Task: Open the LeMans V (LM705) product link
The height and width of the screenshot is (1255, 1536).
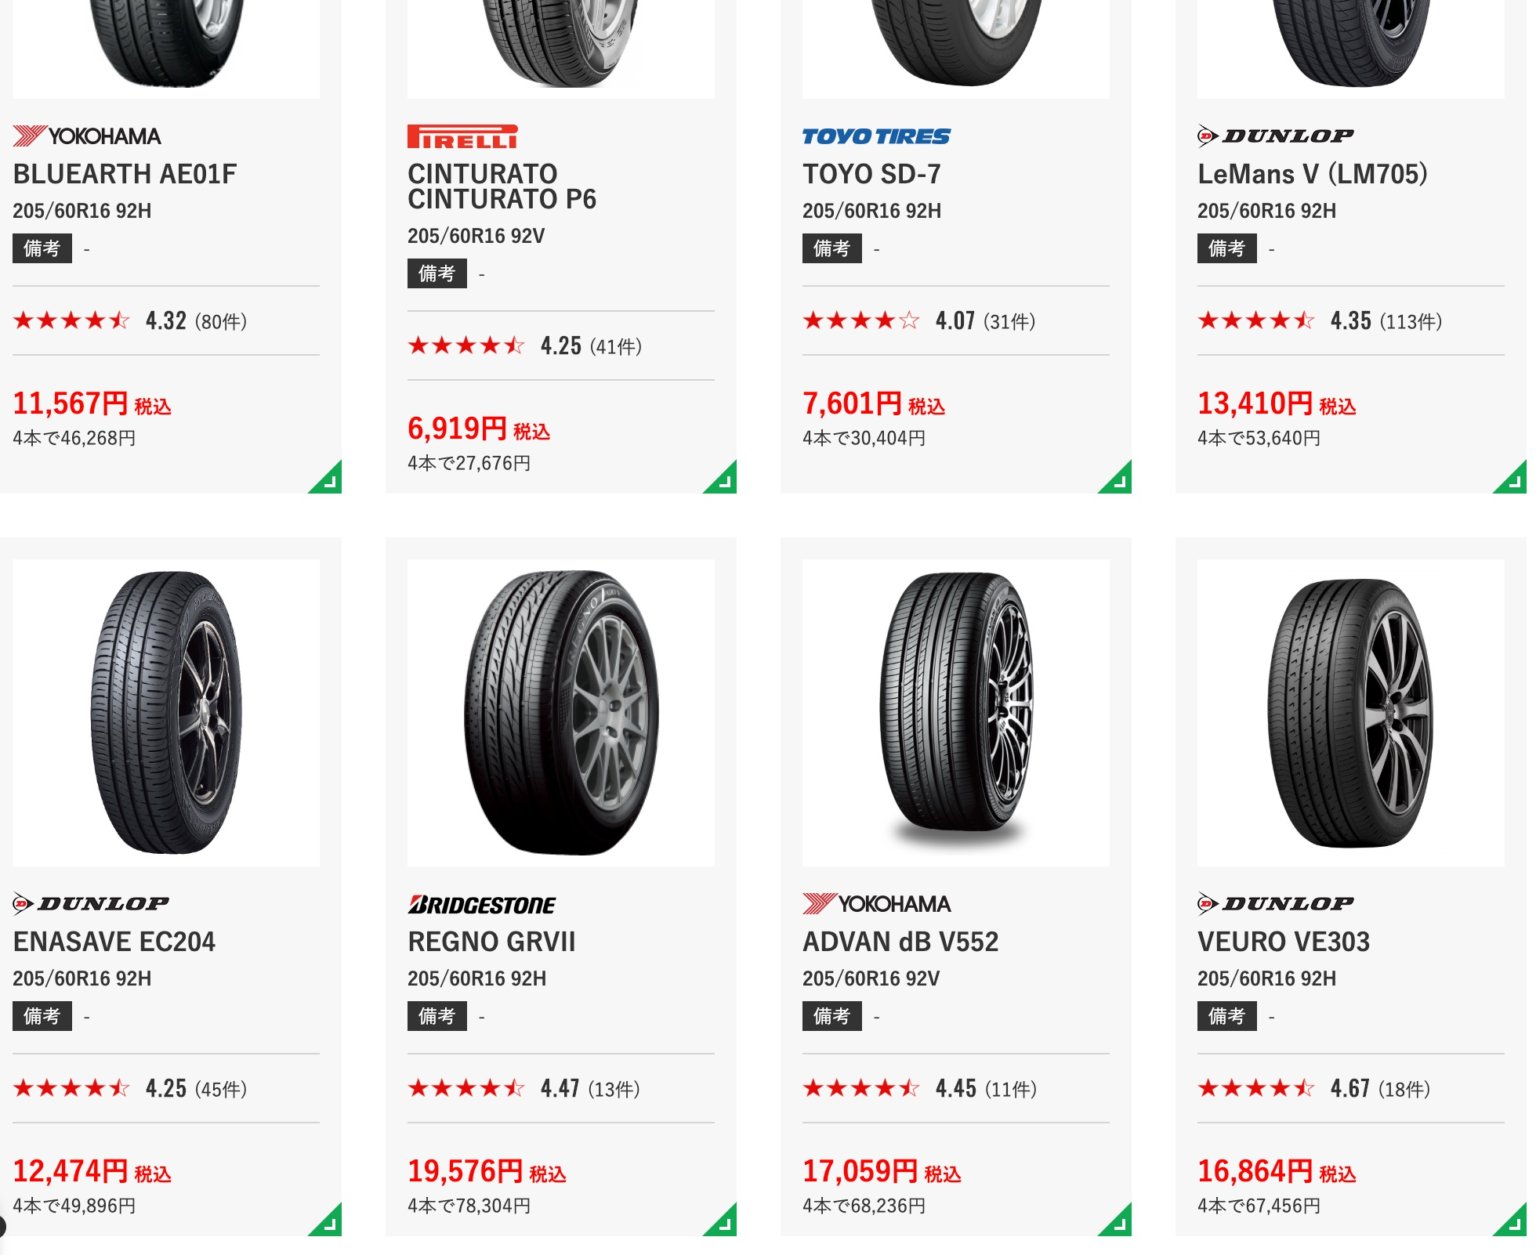Action: click(1312, 174)
